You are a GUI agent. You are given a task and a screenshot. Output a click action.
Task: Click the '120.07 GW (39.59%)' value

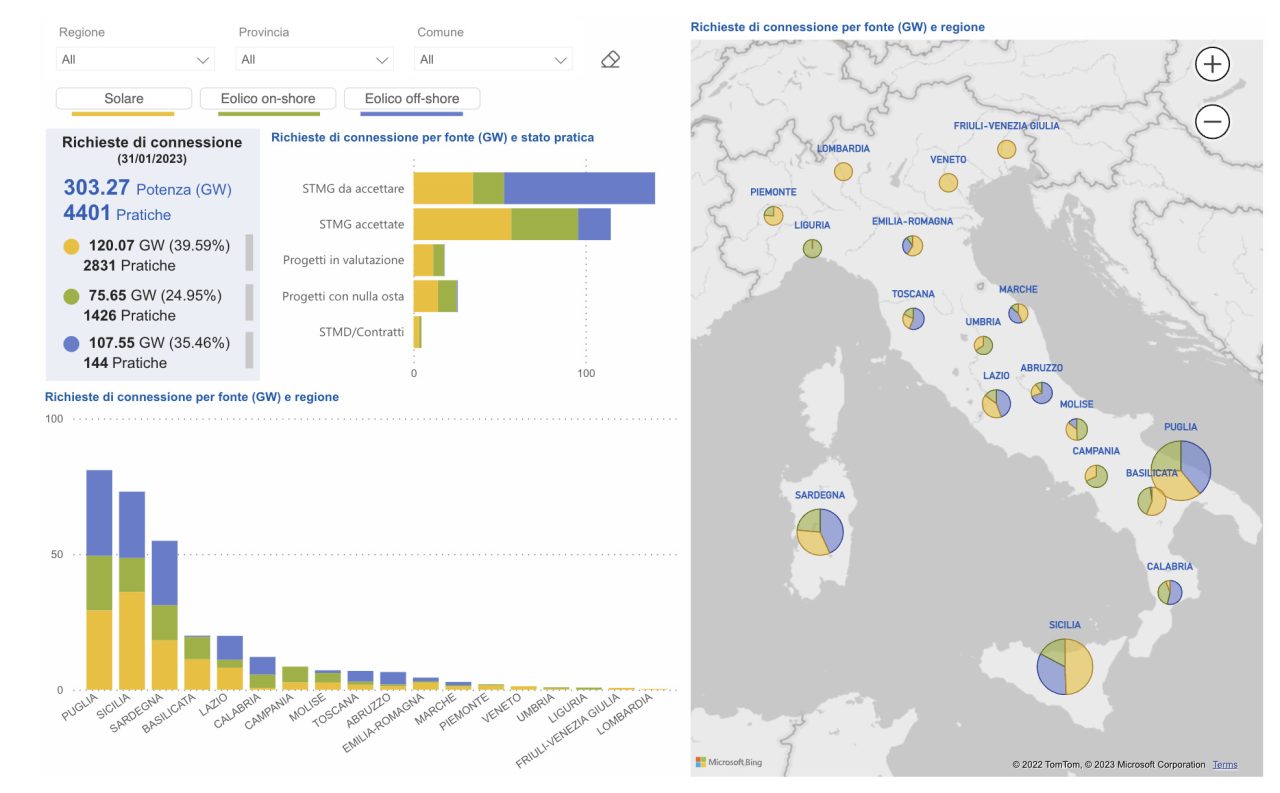pyautogui.click(x=159, y=245)
